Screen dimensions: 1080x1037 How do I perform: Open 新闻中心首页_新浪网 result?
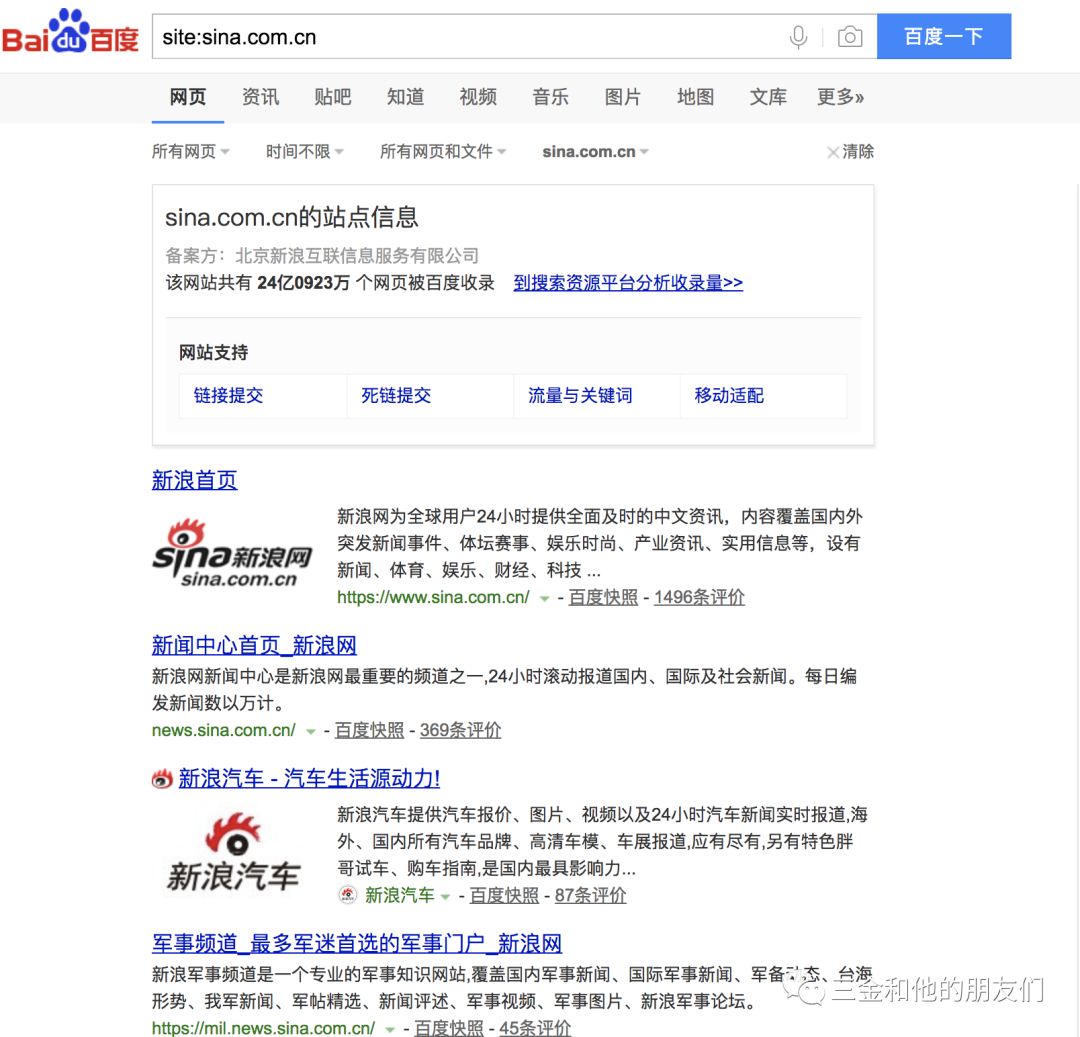point(254,645)
